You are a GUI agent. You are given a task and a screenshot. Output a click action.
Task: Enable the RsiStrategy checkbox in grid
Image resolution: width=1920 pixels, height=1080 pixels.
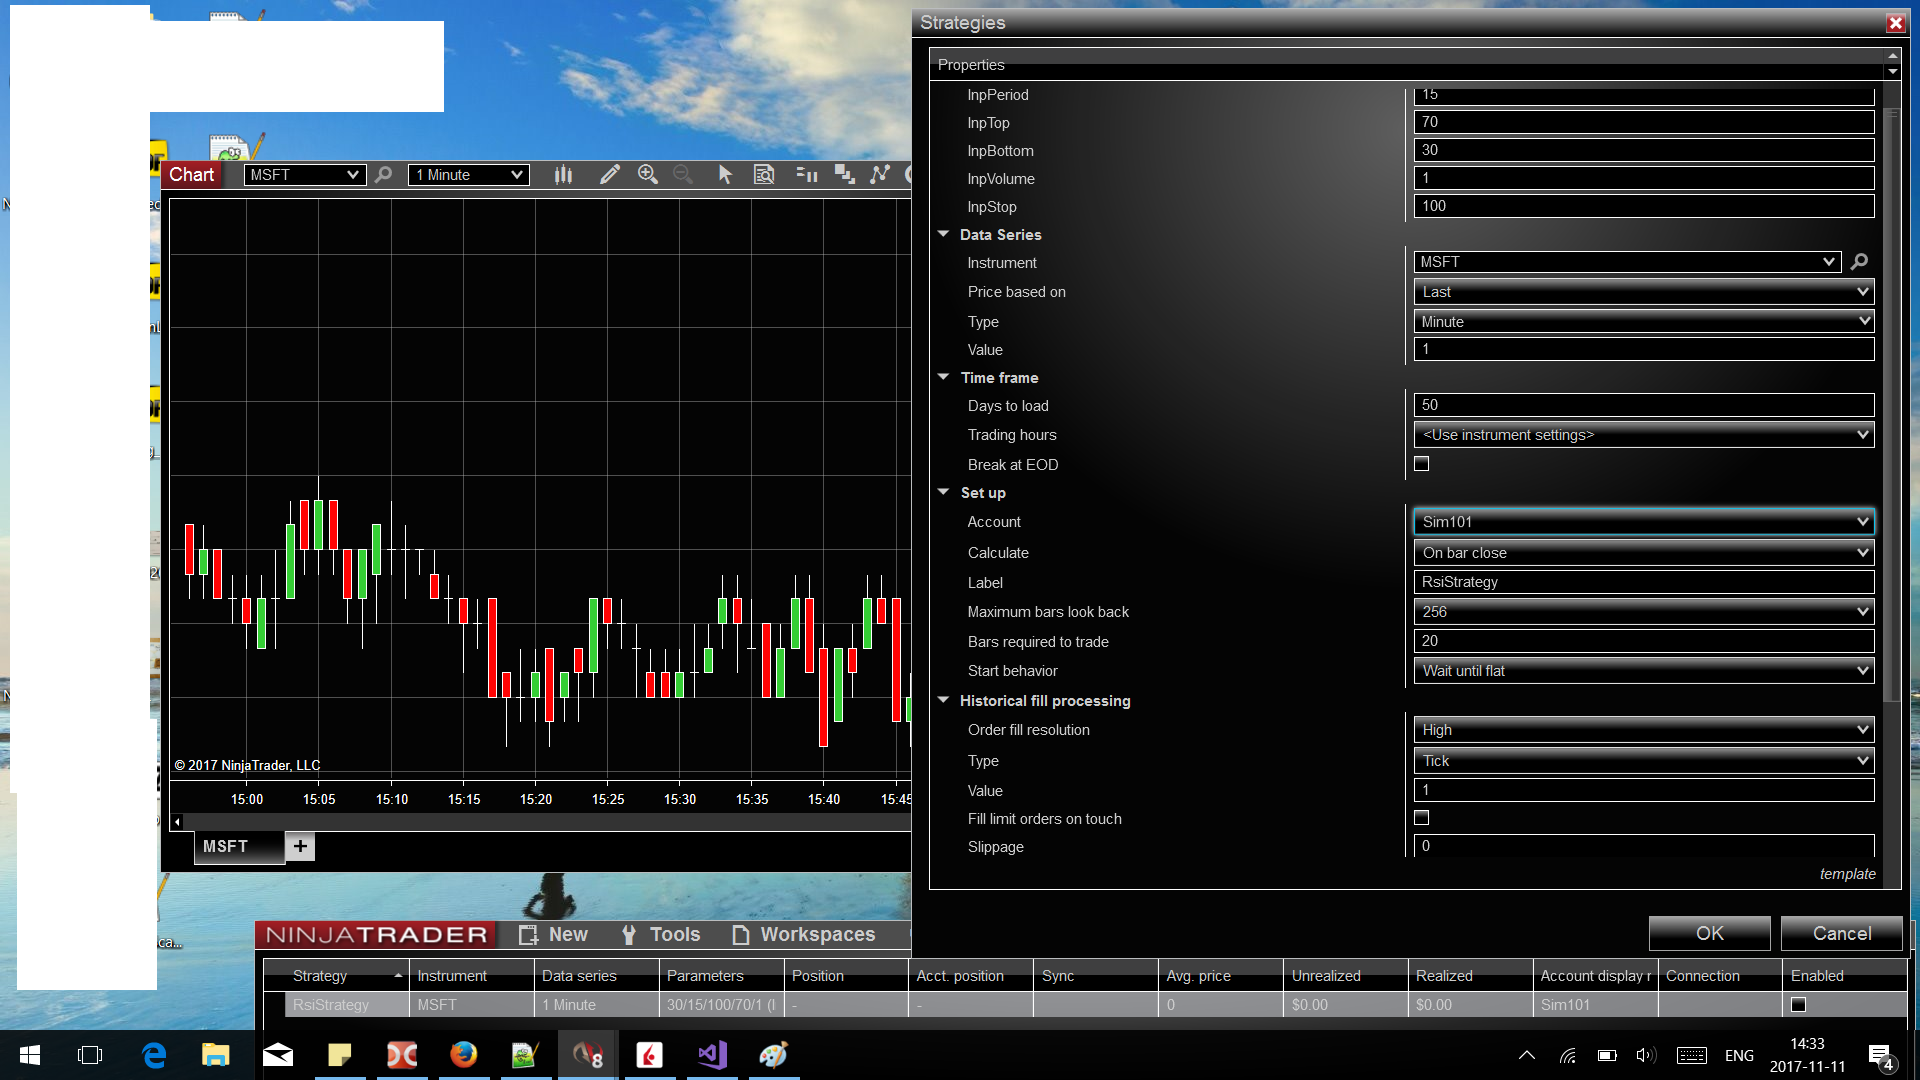pyautogui.click(x=1798, y=1005)
